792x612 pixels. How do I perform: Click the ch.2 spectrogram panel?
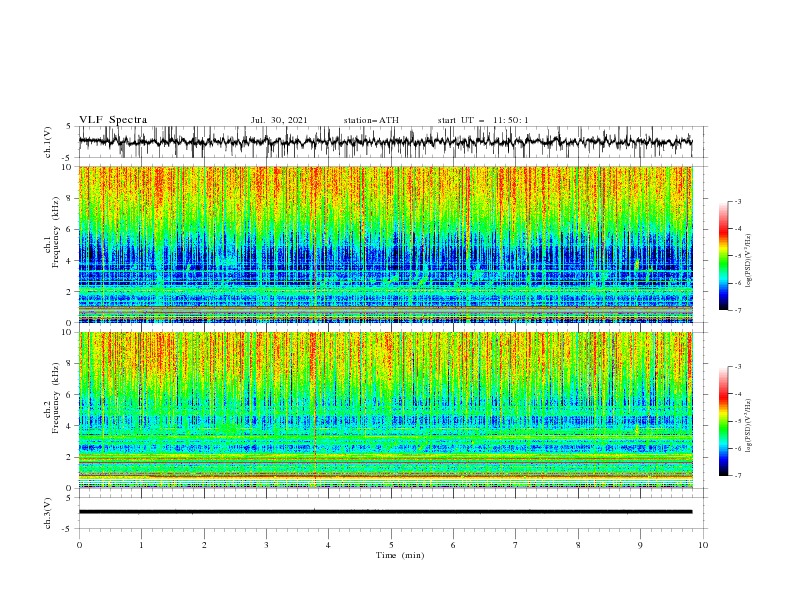coord(386,410)
